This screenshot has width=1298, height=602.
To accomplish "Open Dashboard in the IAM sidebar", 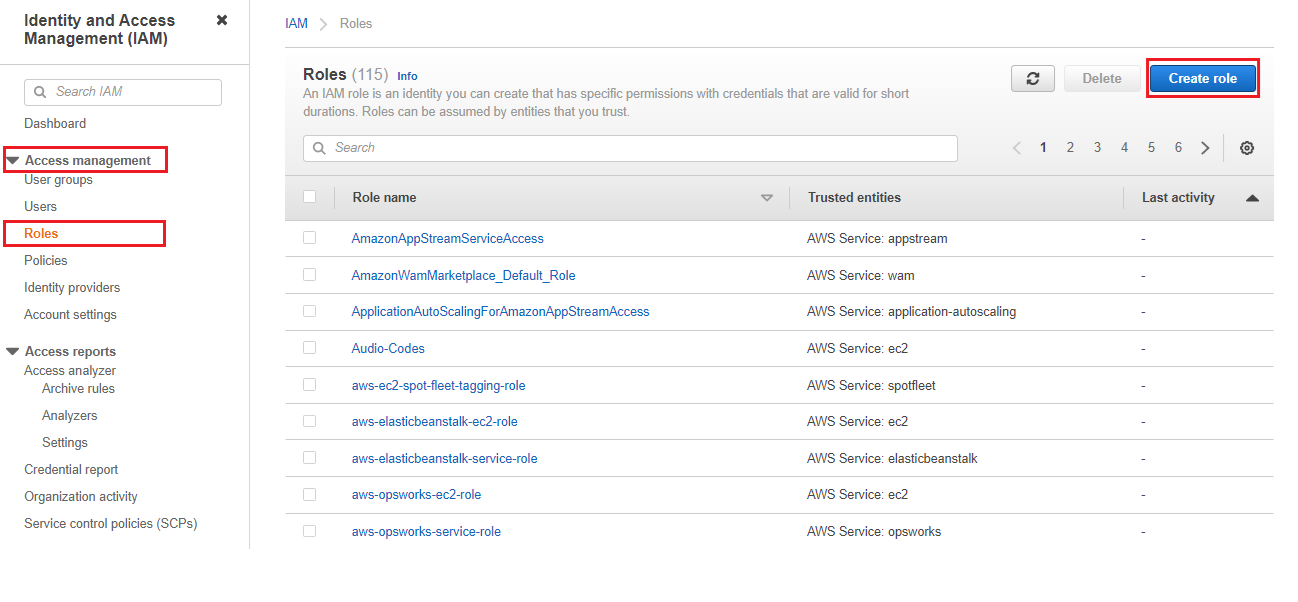I will point(55,124).
